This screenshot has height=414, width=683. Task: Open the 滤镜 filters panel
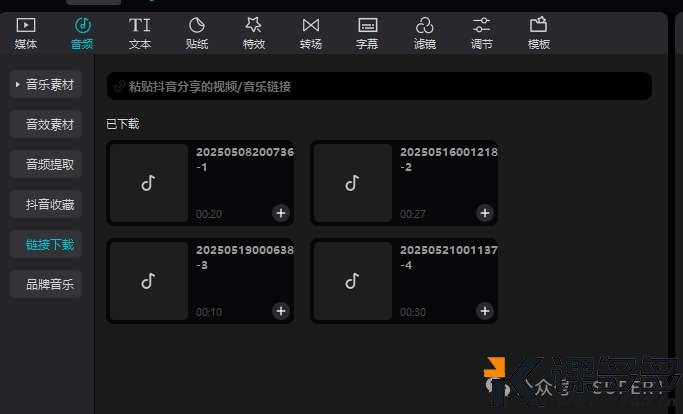(424, 32)
